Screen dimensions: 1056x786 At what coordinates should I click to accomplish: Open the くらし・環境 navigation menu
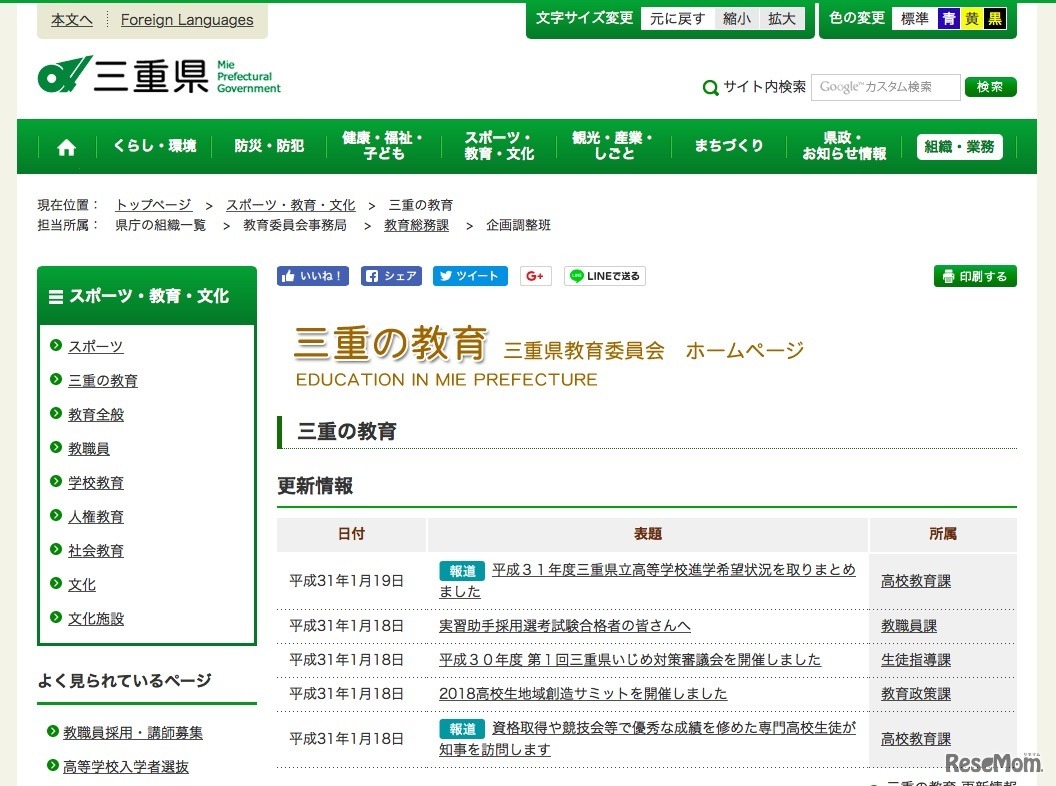point(154,146)
